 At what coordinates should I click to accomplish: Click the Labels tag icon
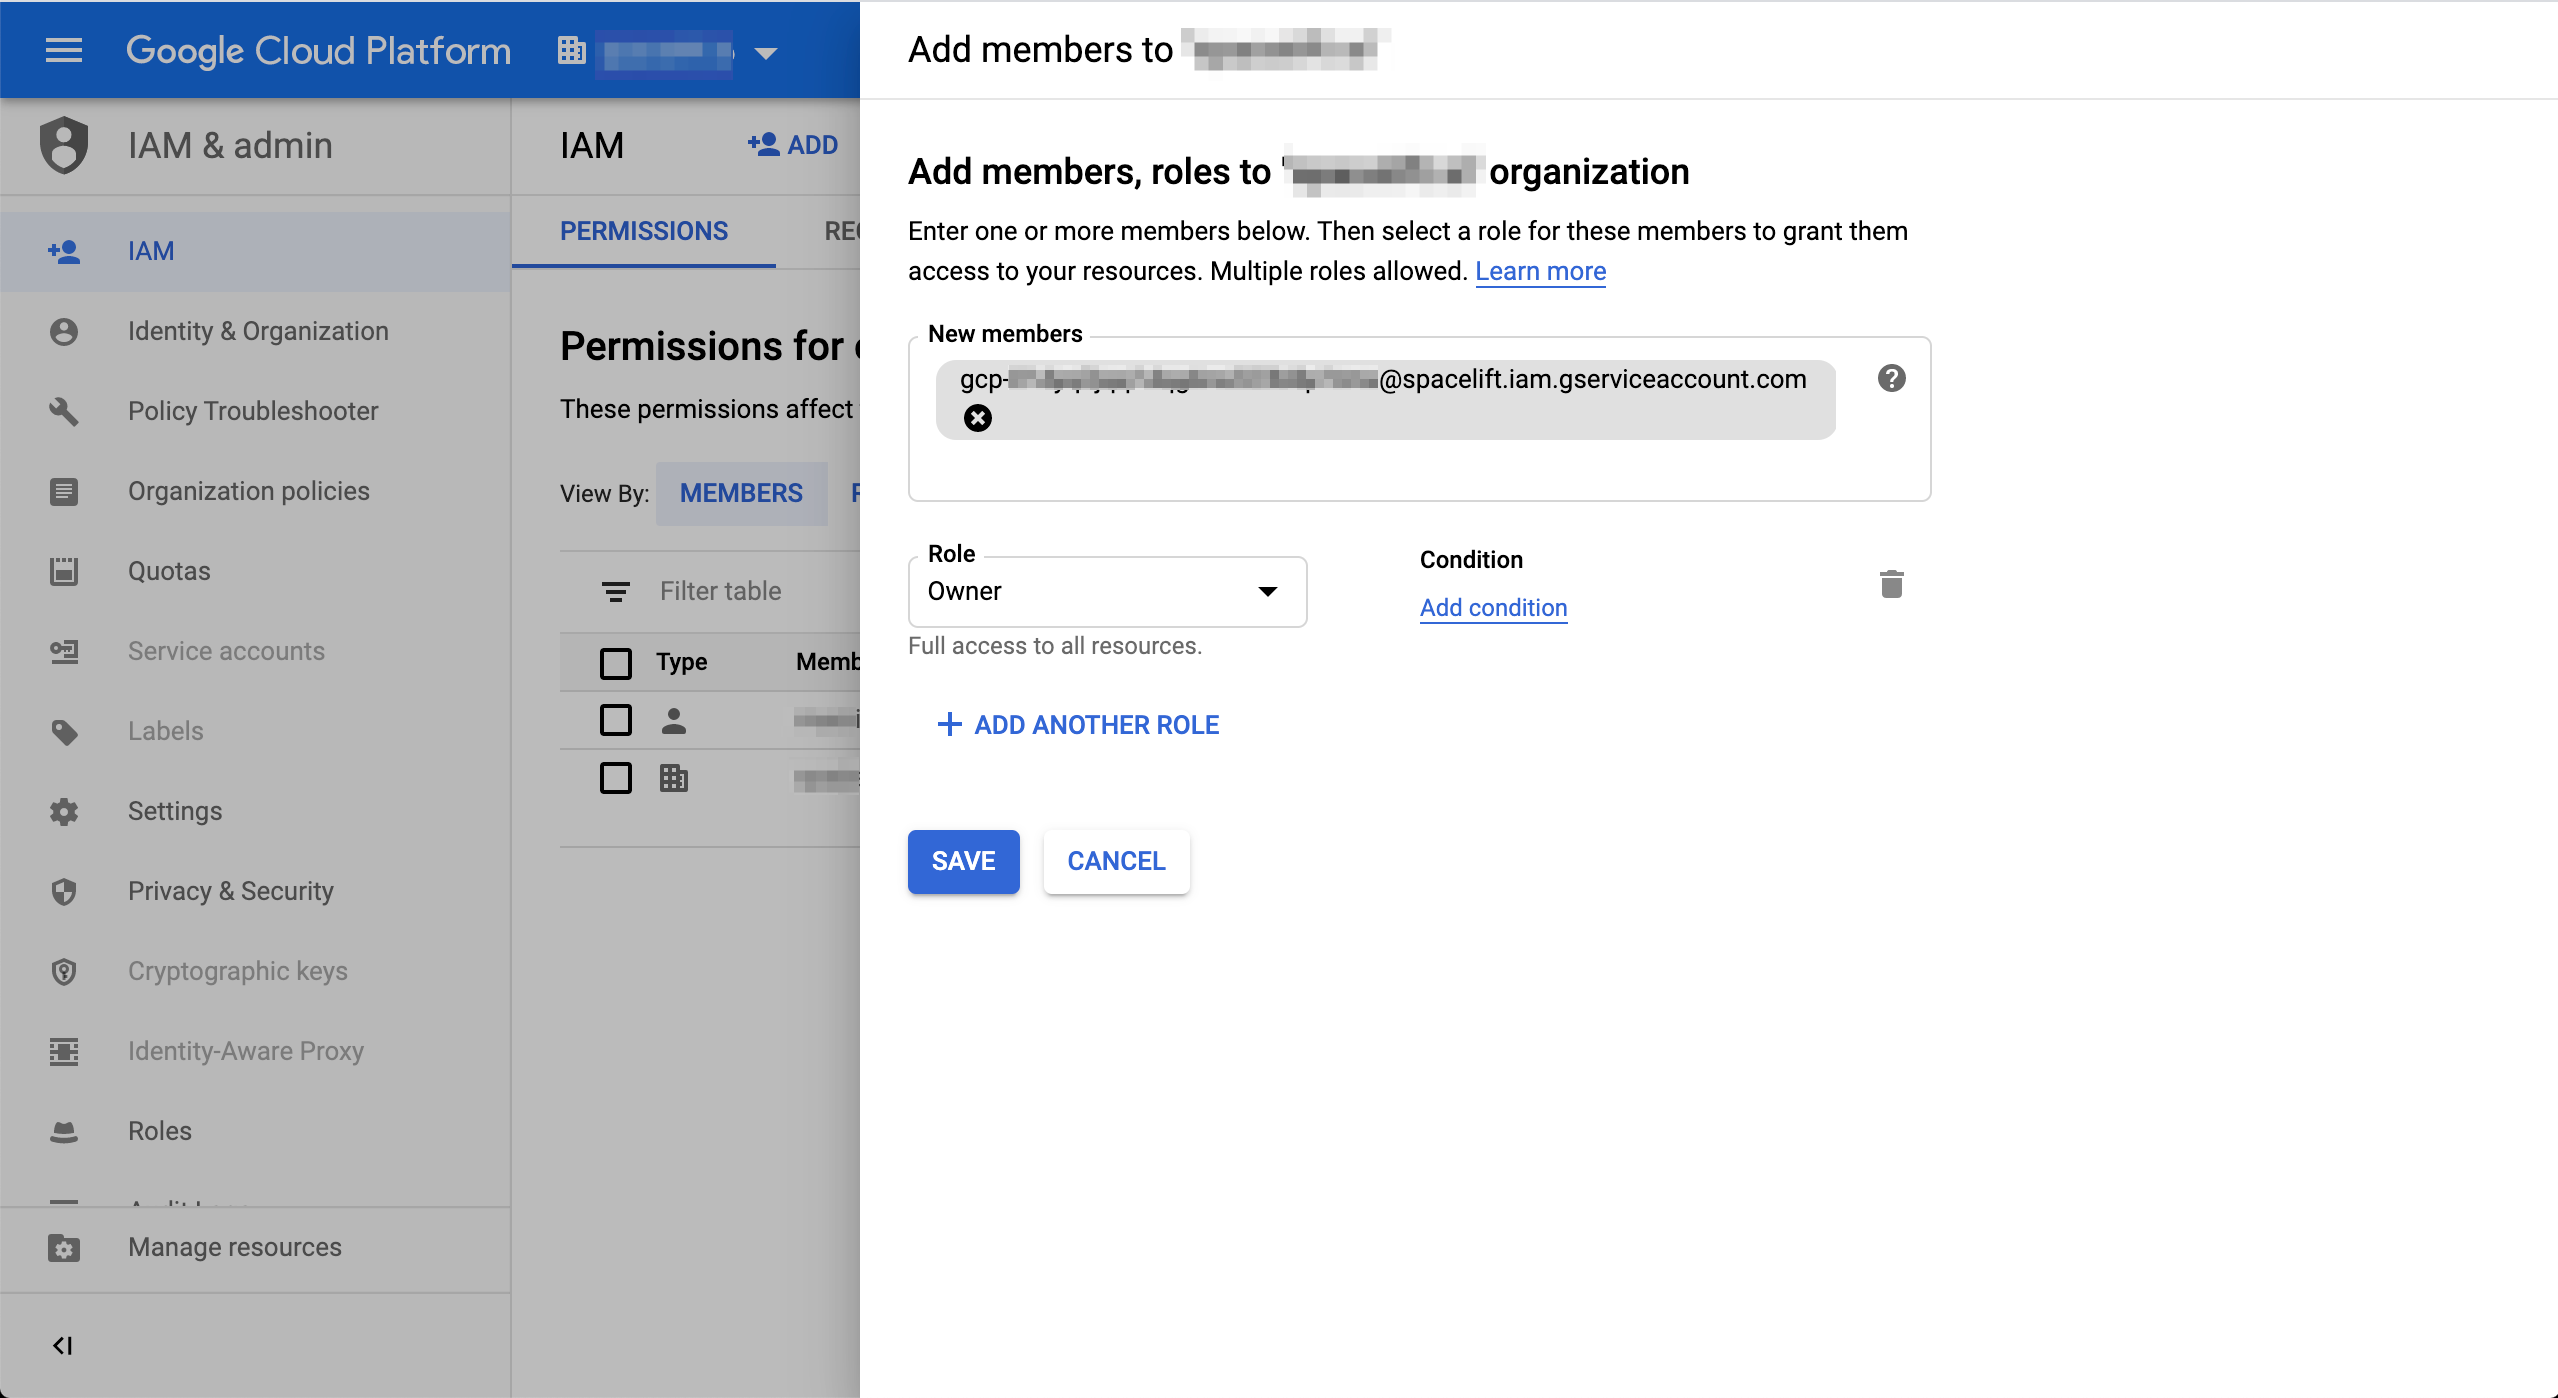point(64,731)
